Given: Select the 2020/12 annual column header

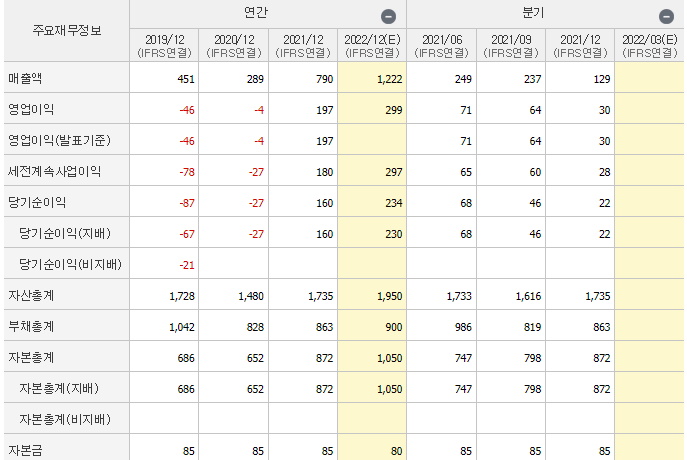Looking at the screenshot, I should pyautogui.click(x=234, y=46).
